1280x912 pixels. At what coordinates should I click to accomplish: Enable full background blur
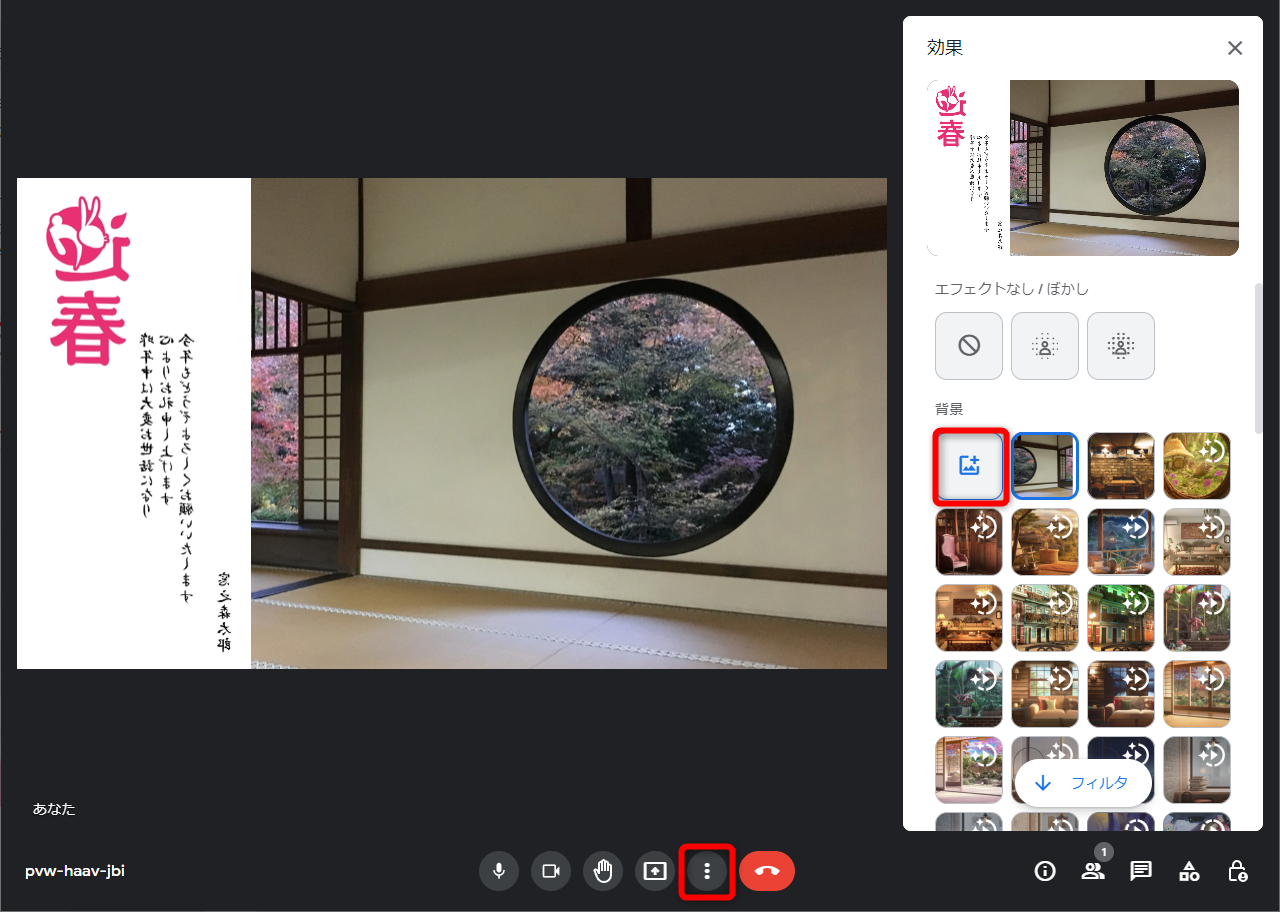coord(1121,346)
